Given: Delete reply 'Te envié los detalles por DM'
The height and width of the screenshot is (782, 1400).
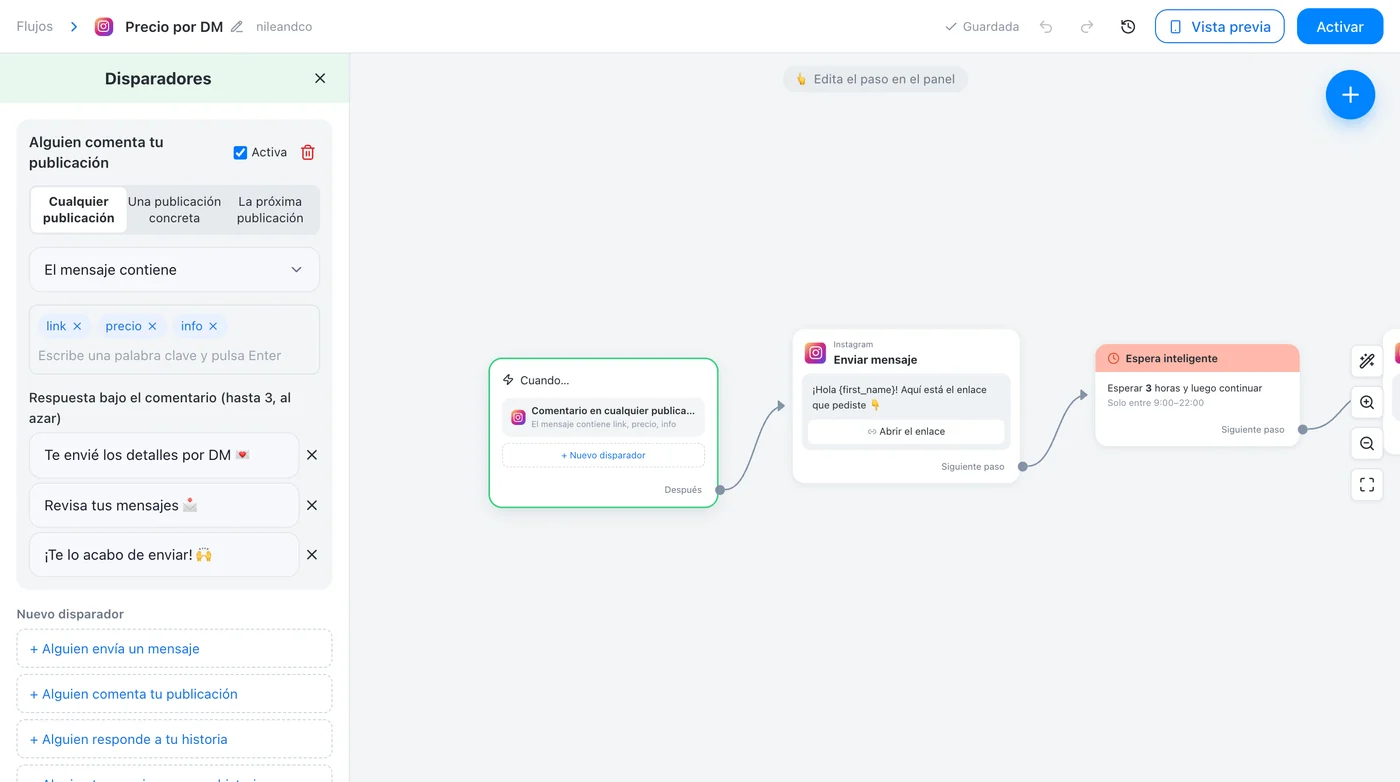Looking at the screenshot, I should [x=312, y=455].
